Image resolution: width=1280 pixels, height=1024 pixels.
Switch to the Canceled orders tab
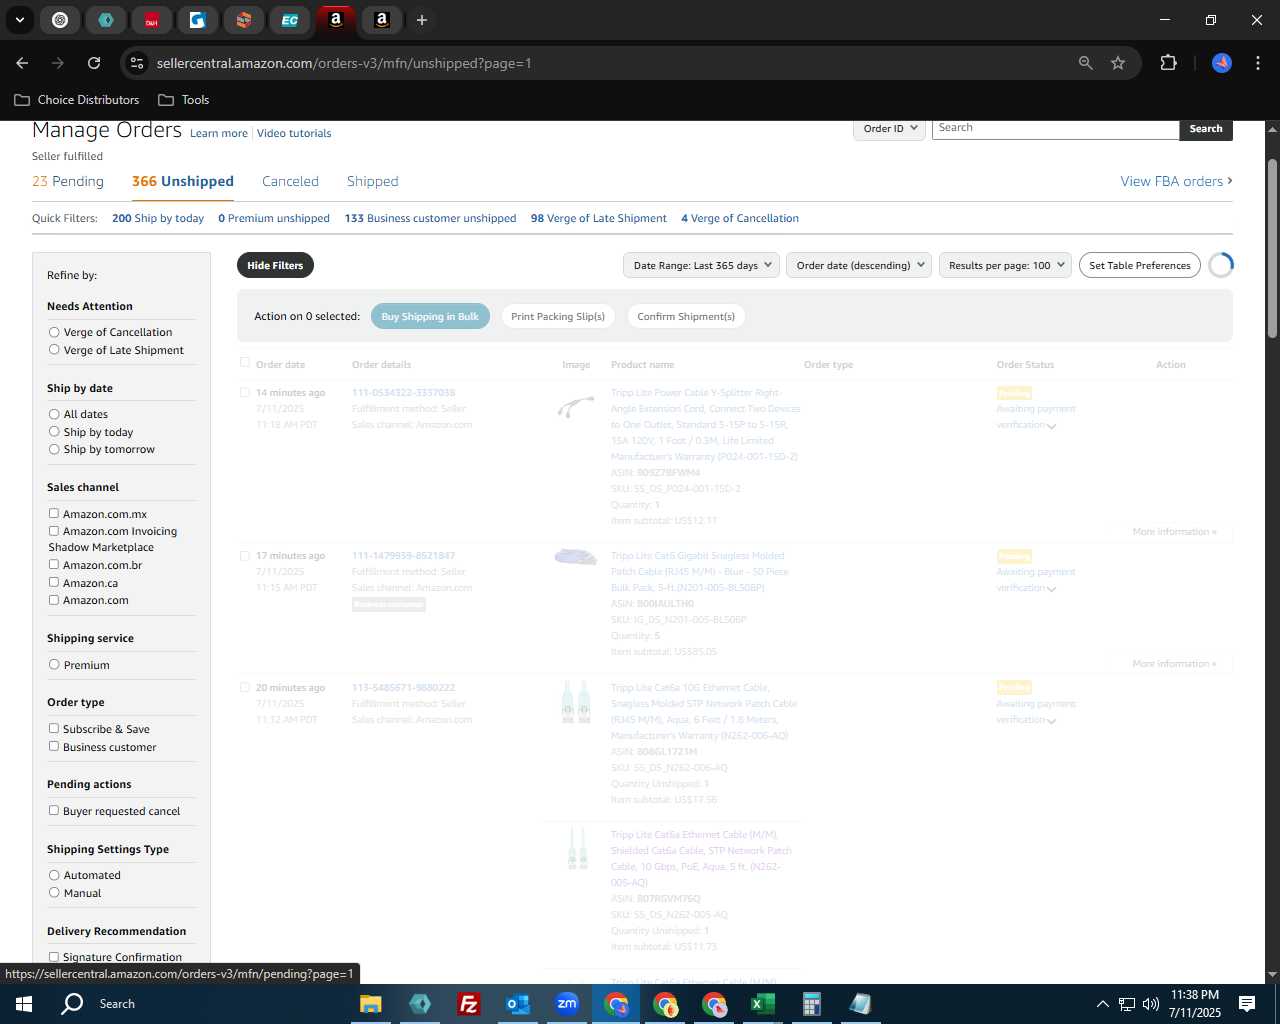click(x=290, y=181)
